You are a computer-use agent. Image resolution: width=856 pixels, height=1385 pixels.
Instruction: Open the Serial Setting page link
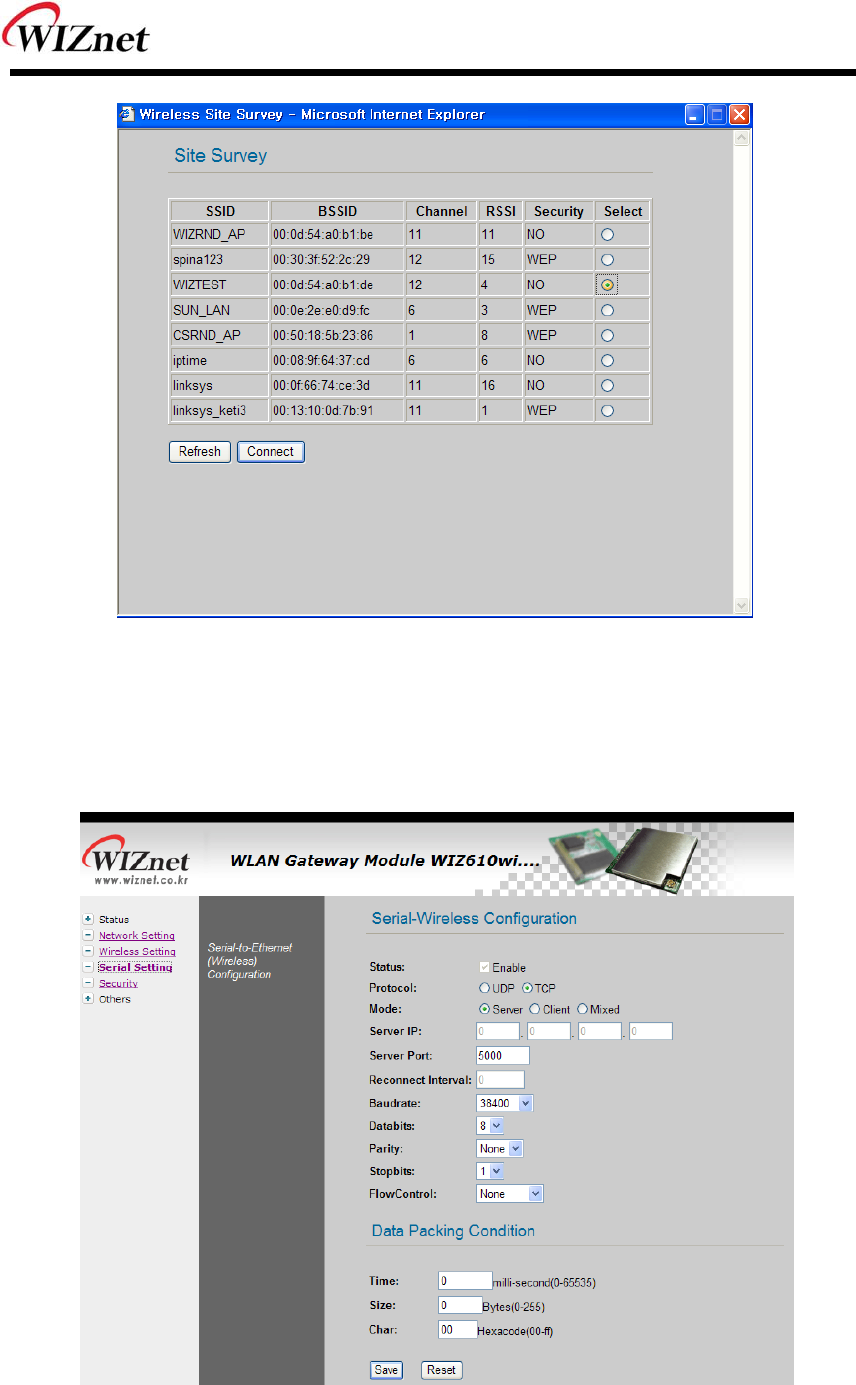[x=135, y=967]
